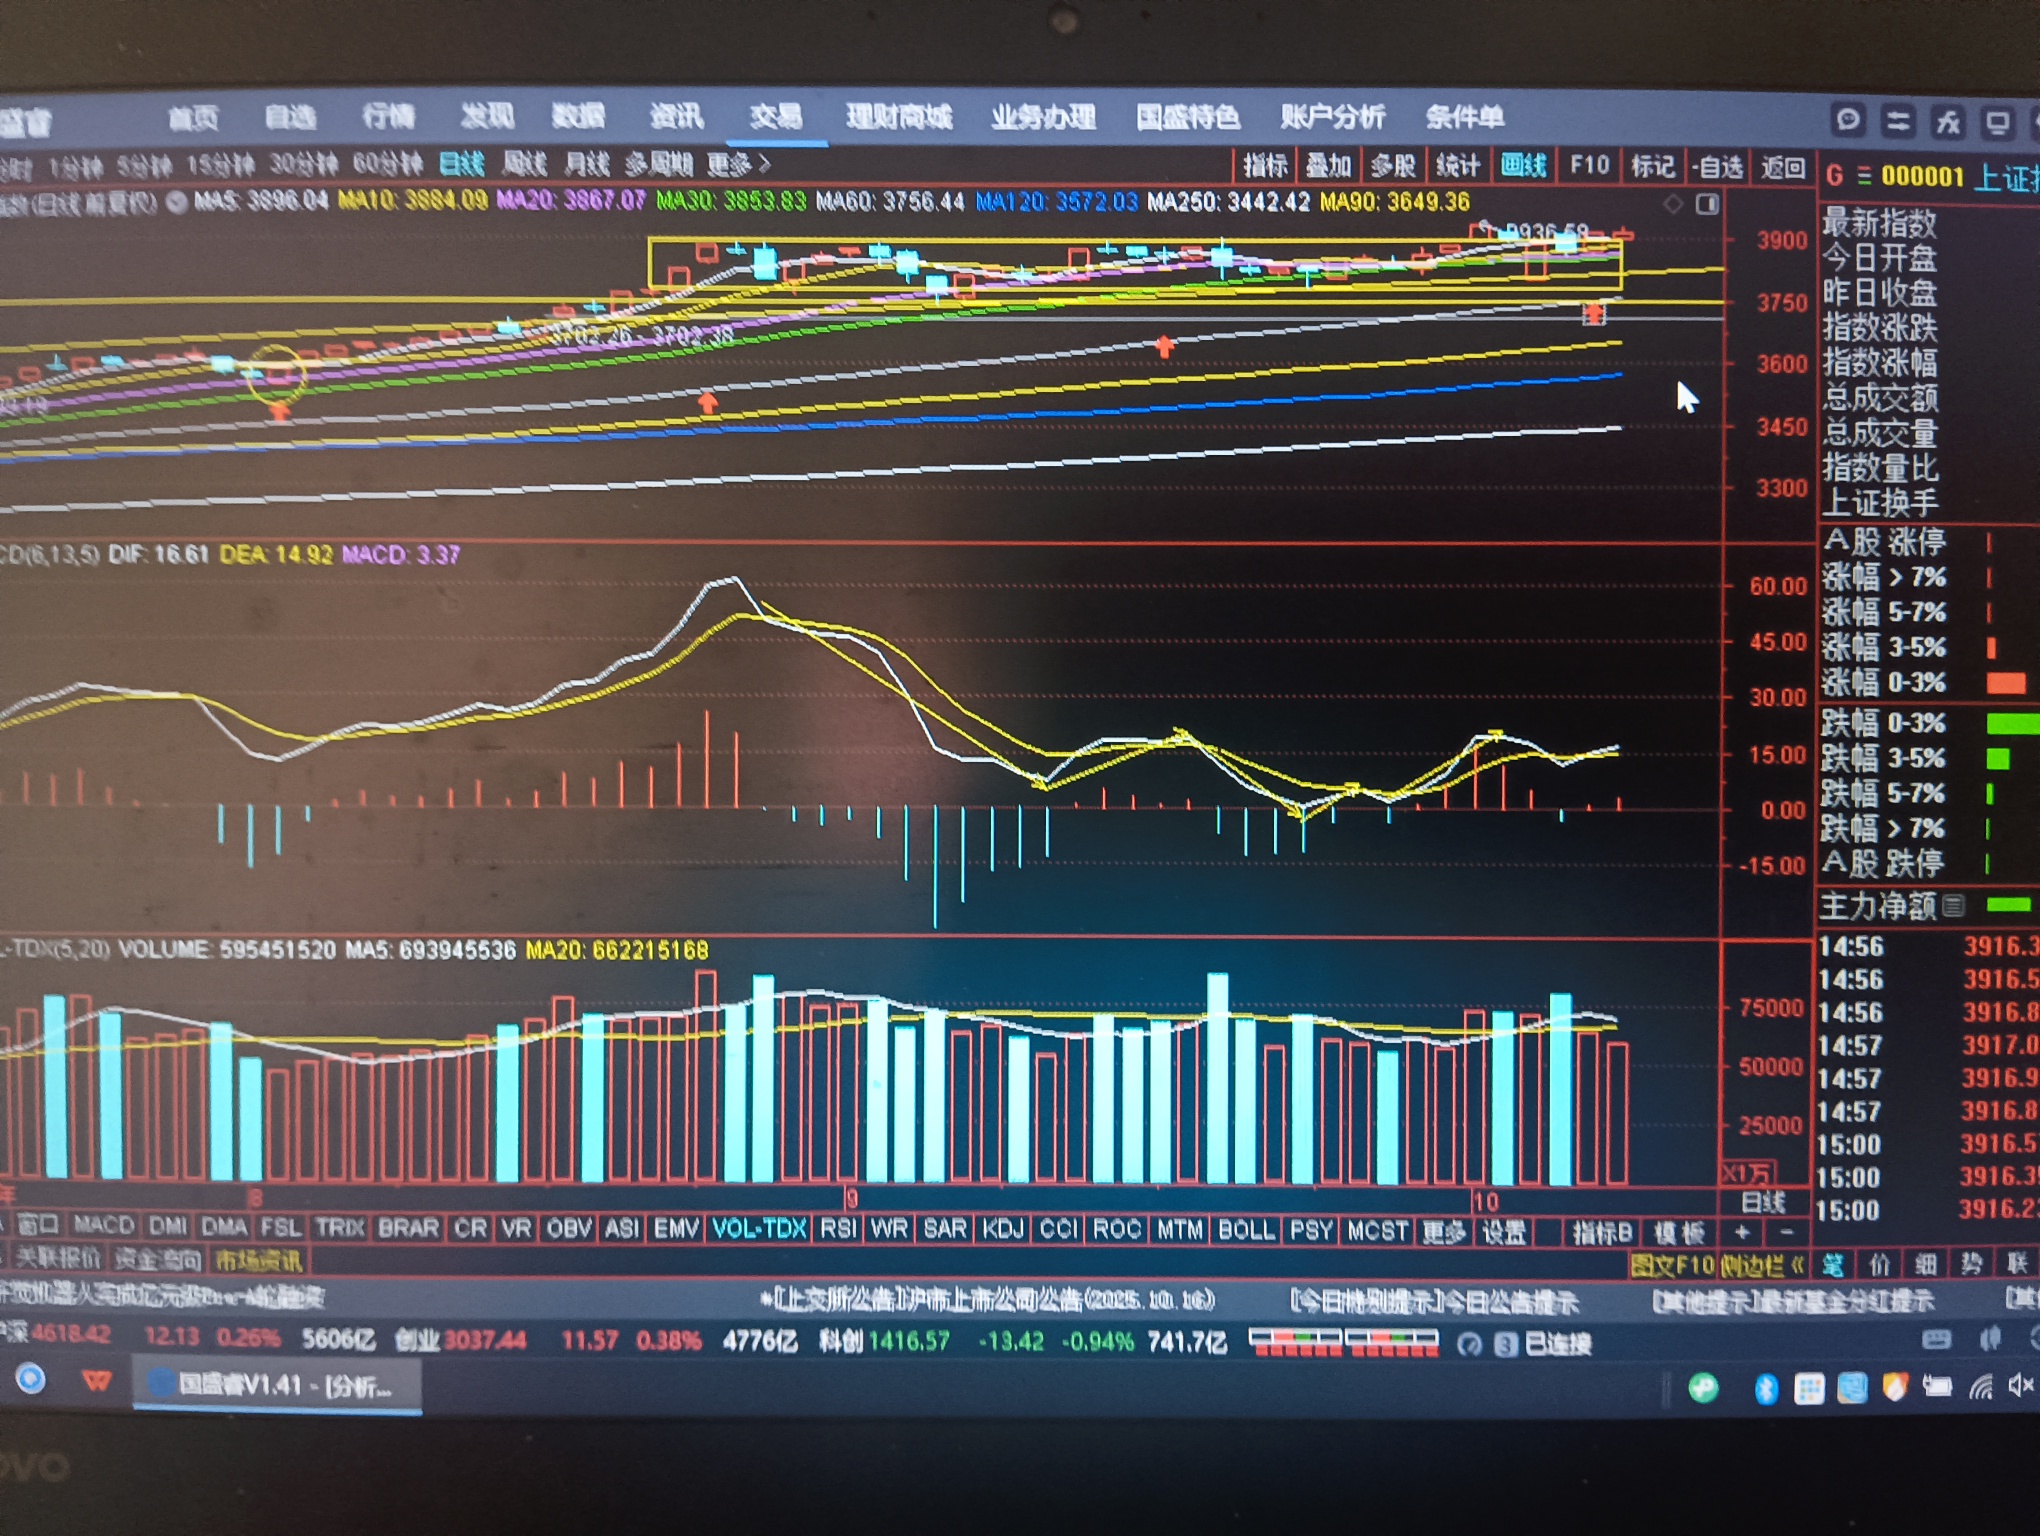The width and height of the screenshot is (2040, 1536).
Task: Open the 交易 menu tab
Action: pyautogui.click(x=776, y=117)
